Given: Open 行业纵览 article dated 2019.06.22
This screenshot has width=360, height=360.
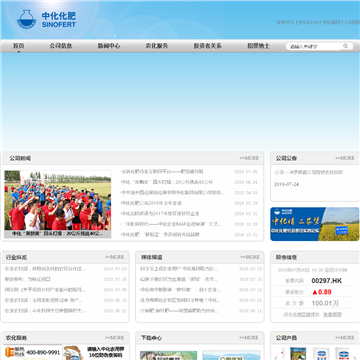Looking at the screenshot, I should tap(45, 311).
